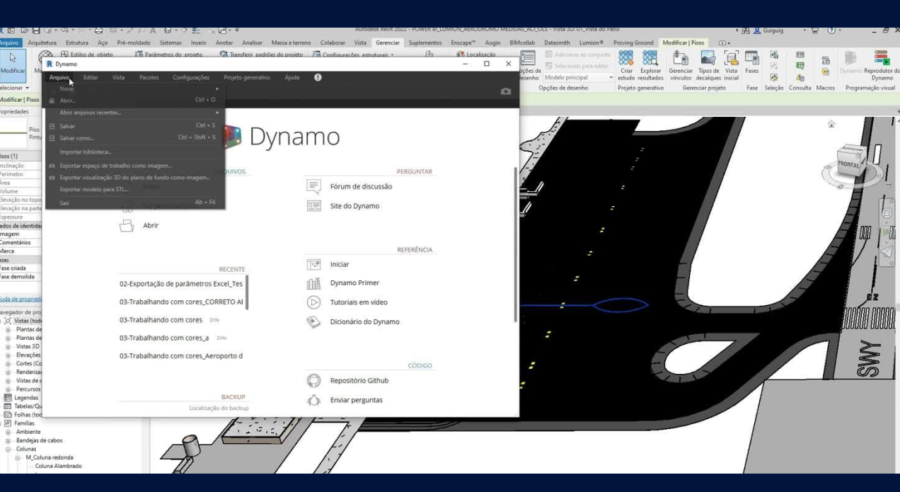
Task: Click the Fórum de discussão icon
Action: pos(313,186)
